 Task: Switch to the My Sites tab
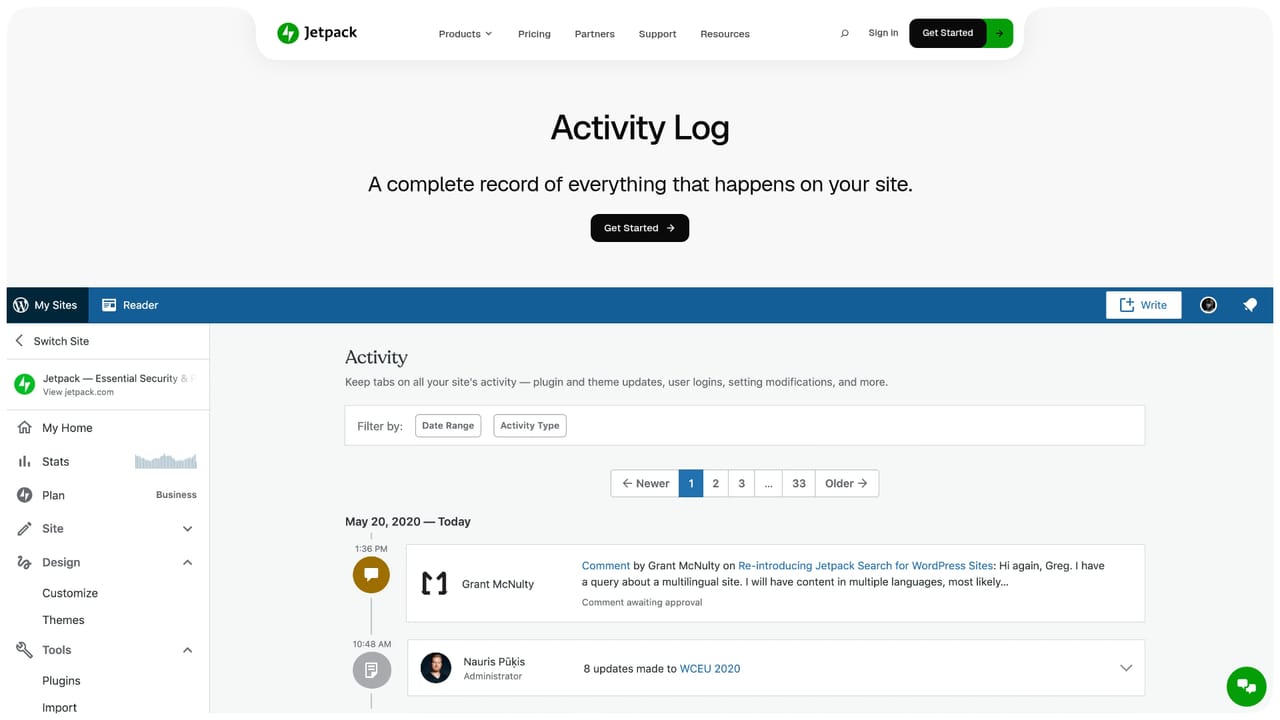pos(47,305)
